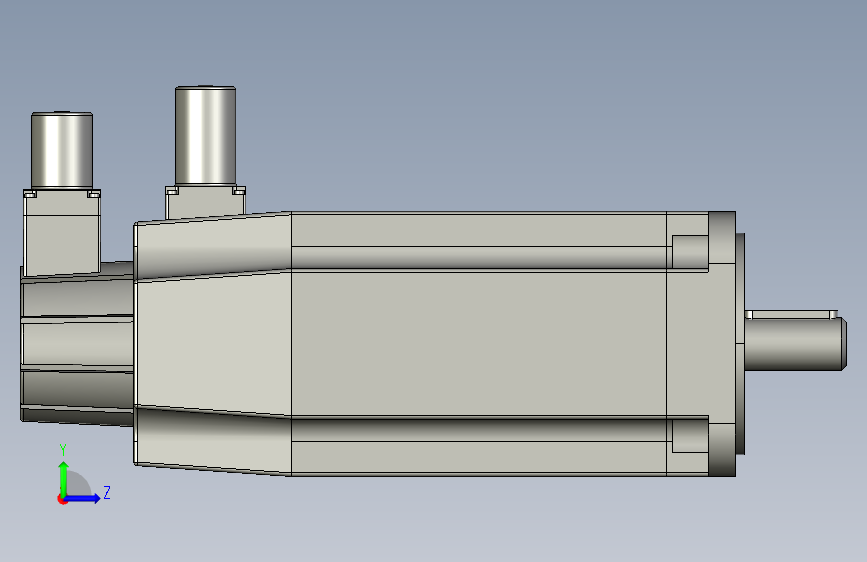Click the blue Z axis arrow of triad
867x562 pixels.
coord(83,498)
